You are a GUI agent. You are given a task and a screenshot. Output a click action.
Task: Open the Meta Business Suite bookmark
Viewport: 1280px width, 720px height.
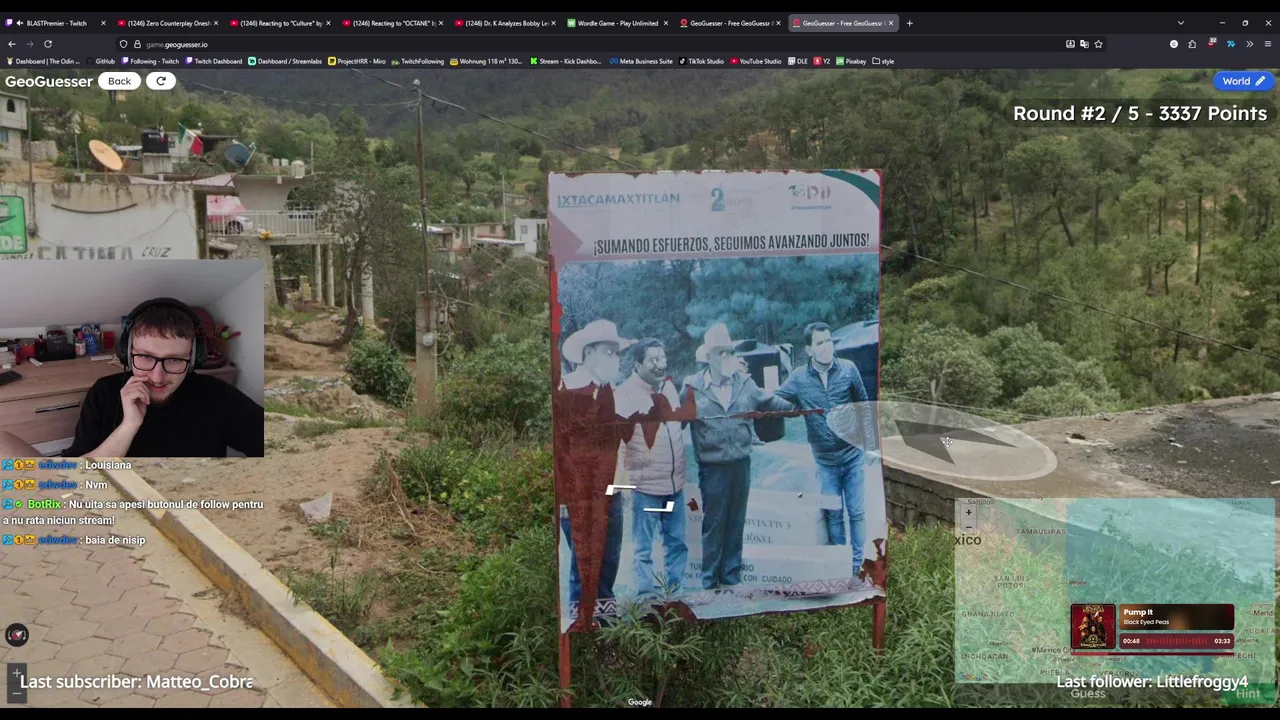click(641, 61)
